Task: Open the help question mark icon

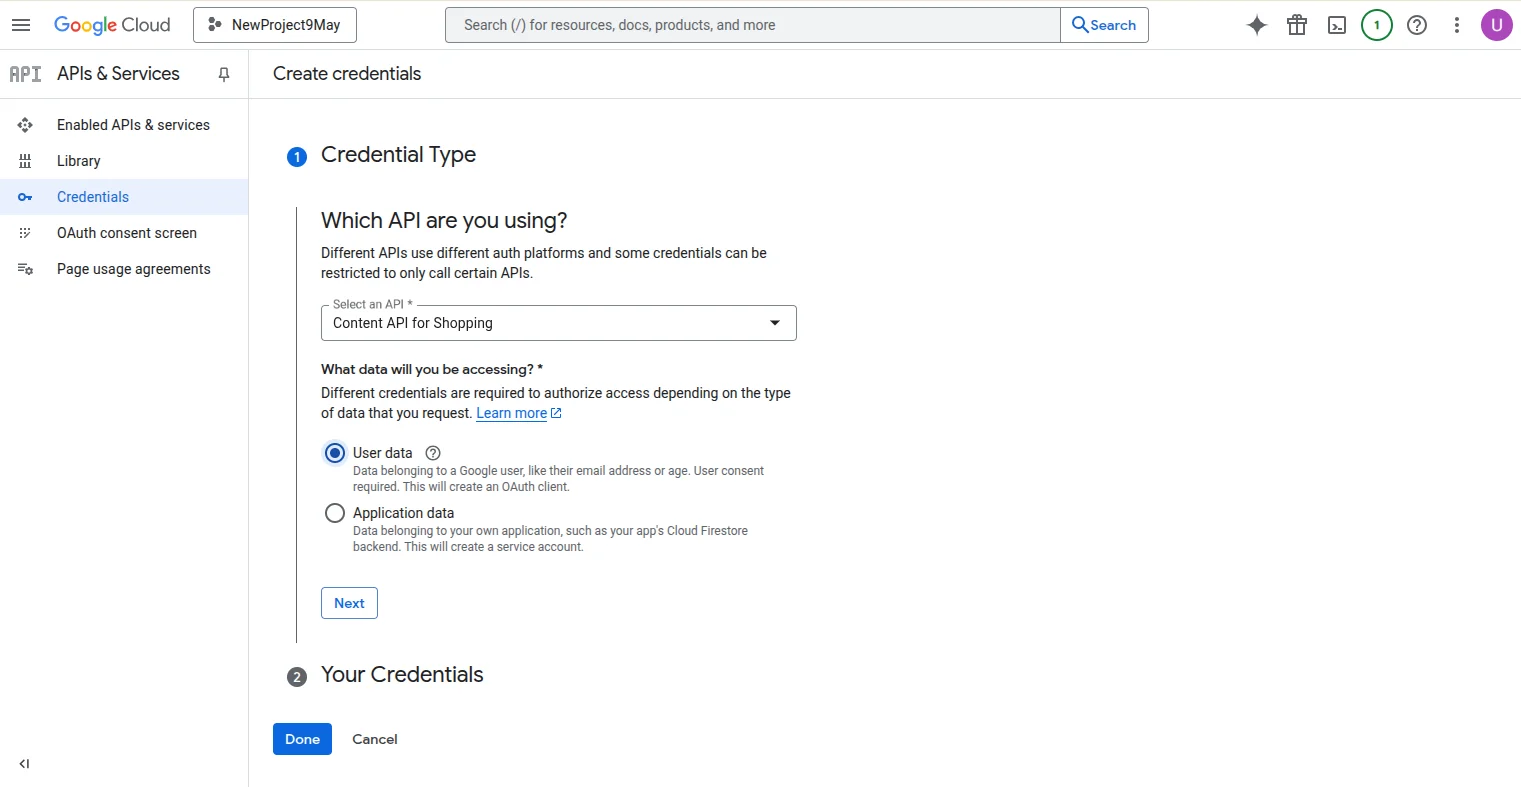Action: [1416, 25]
